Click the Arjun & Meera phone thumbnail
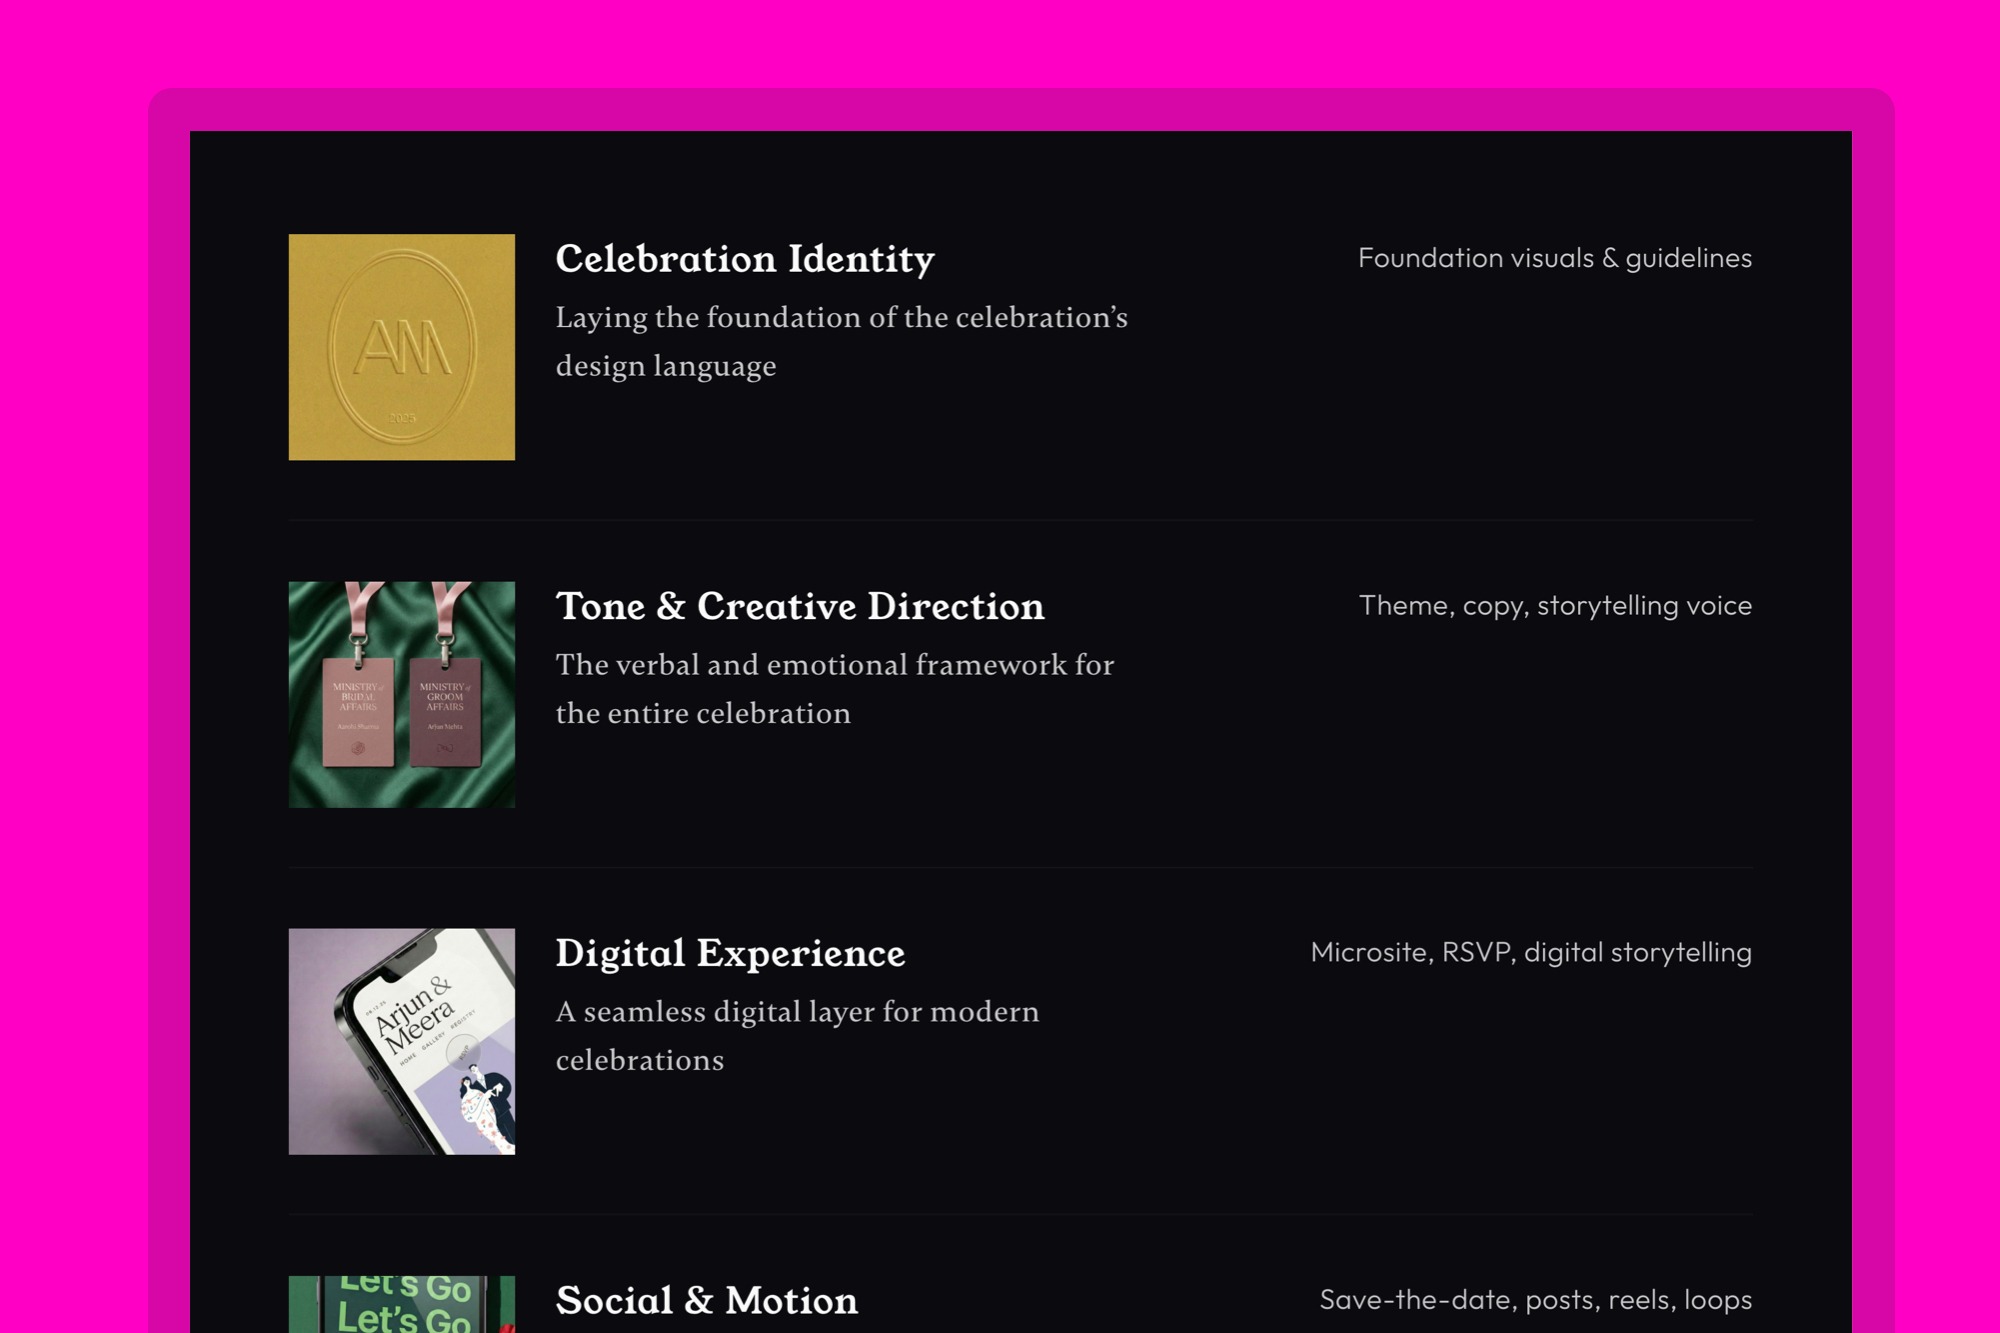Viewport: 2000px width, 1333px height. click(400, 1040)
